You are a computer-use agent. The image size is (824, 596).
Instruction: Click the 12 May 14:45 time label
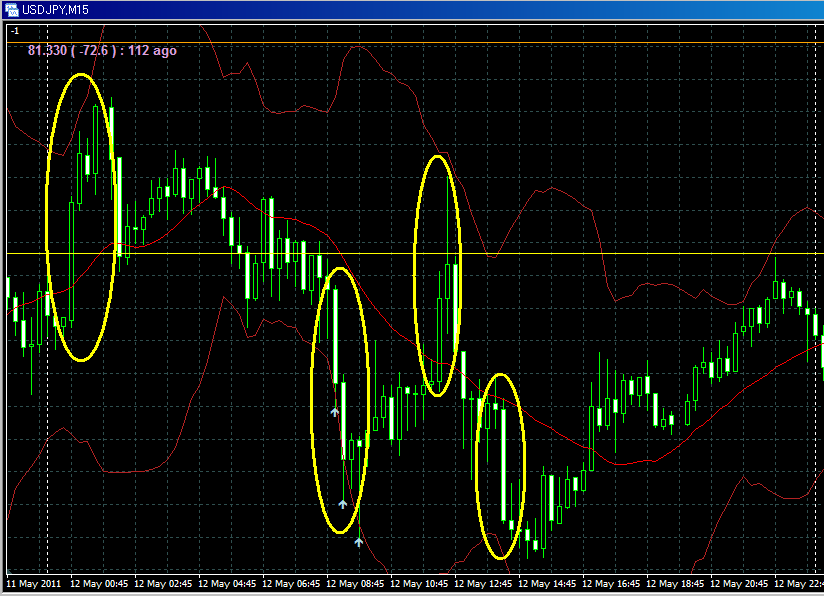click(x=549, y=583)
